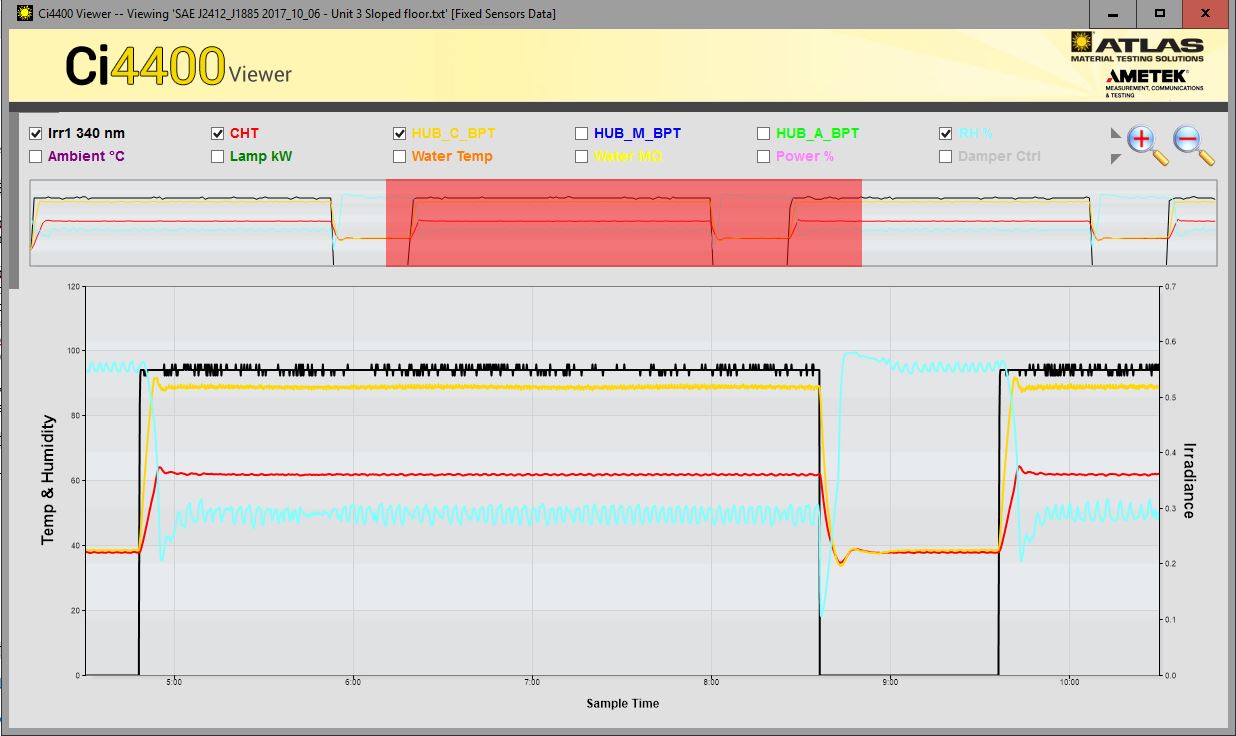The image size is (1236, 736).
Task: Disable the CHT trace checkbox
Action: click(x=218, y=133)
